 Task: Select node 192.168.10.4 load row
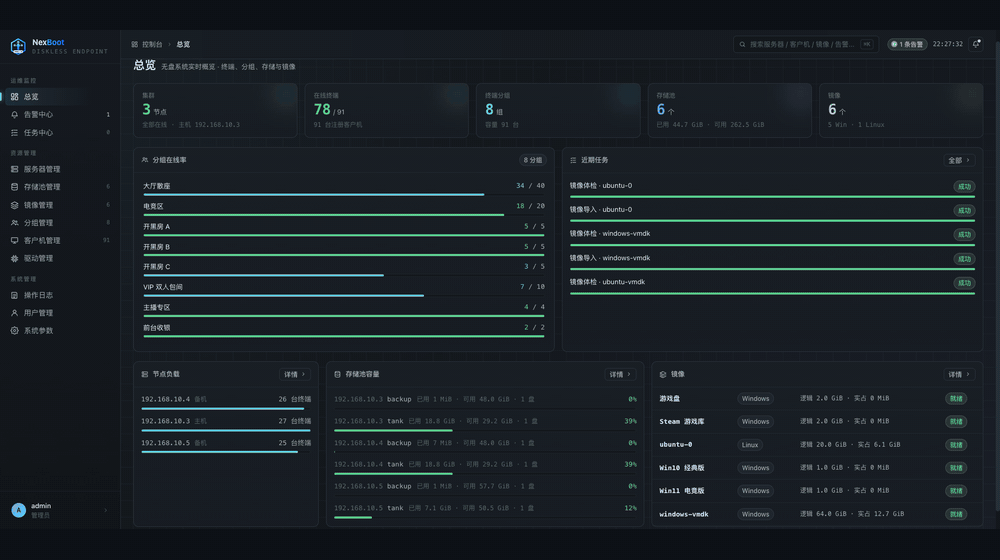click(226, 402)
